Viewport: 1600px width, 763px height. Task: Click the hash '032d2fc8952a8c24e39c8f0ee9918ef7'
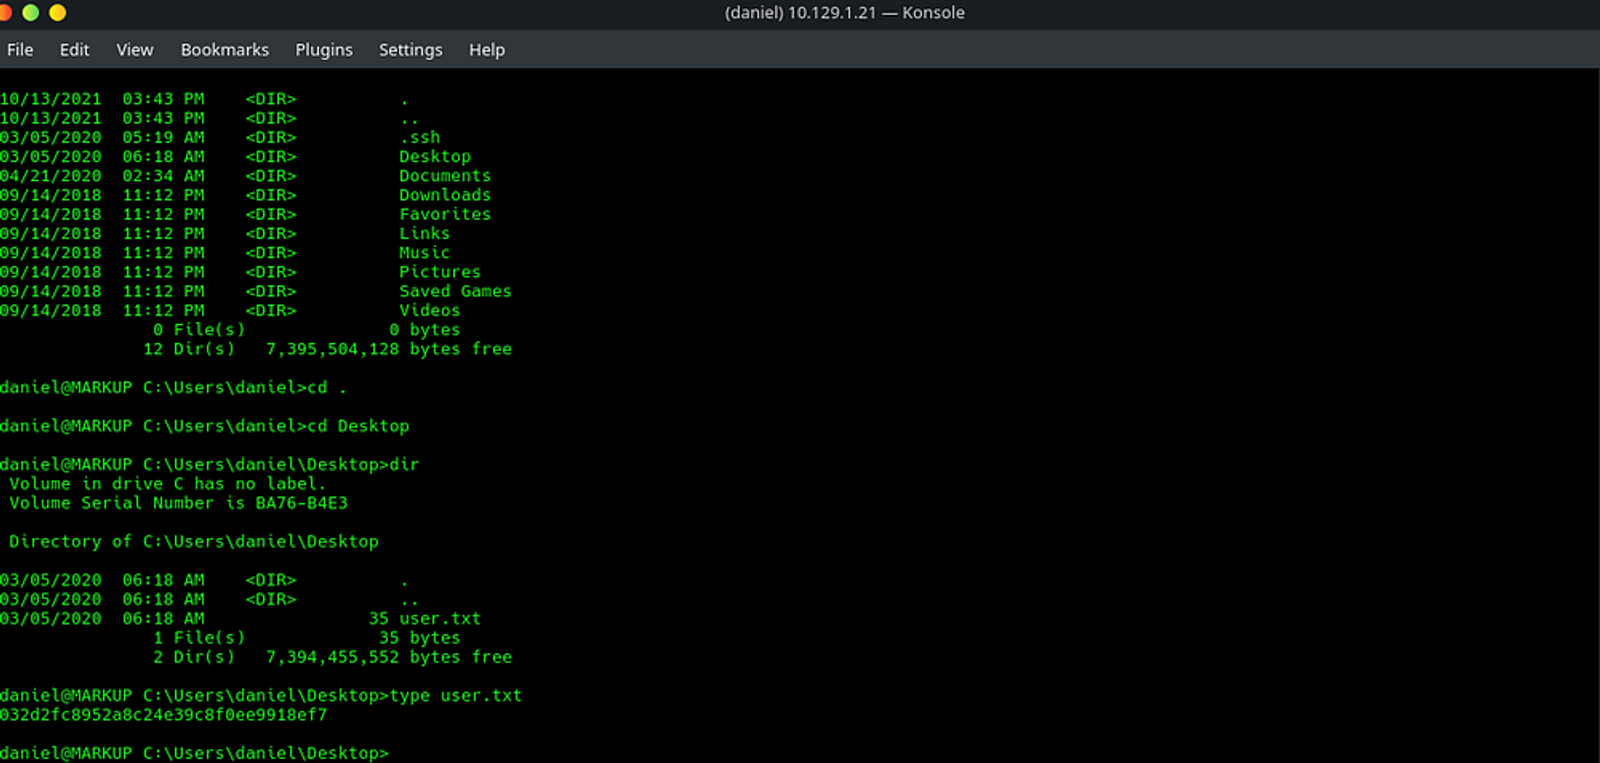click(164, 715)
